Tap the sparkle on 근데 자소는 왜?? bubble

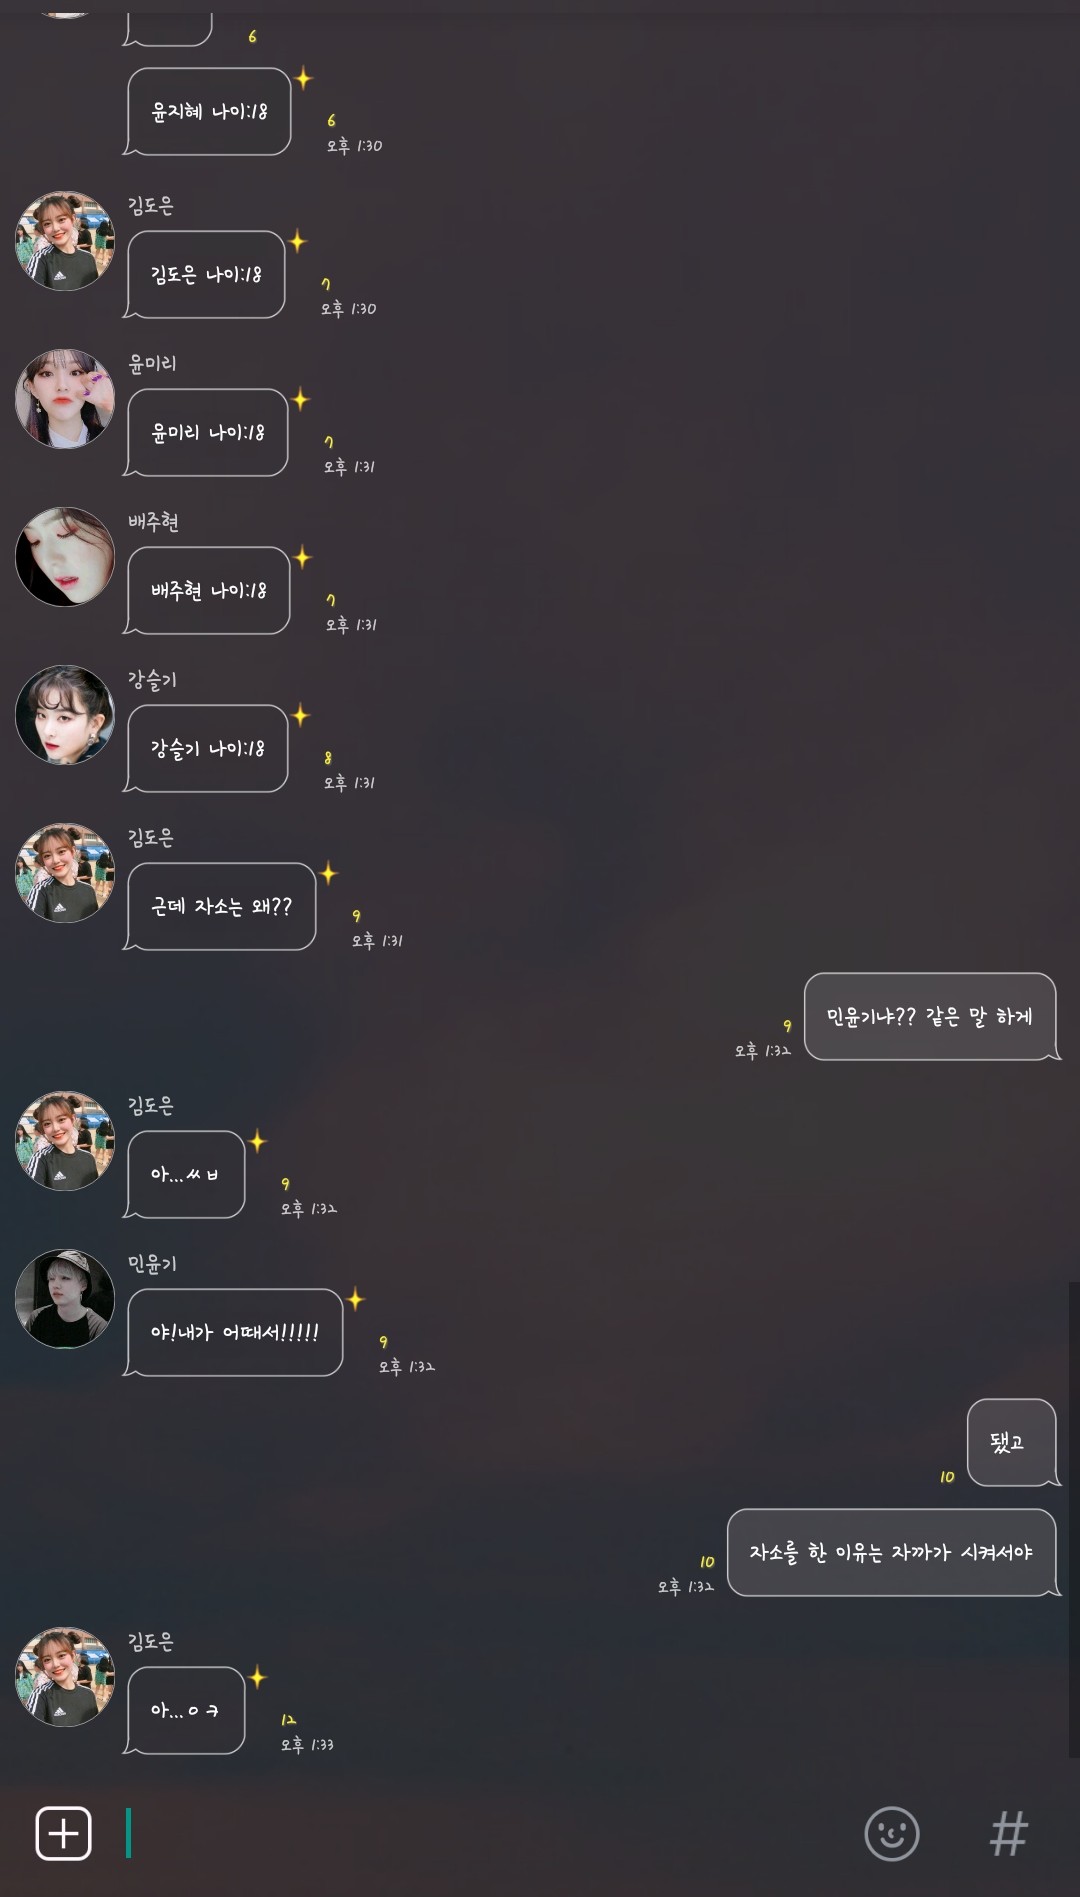tap(328, 873)
